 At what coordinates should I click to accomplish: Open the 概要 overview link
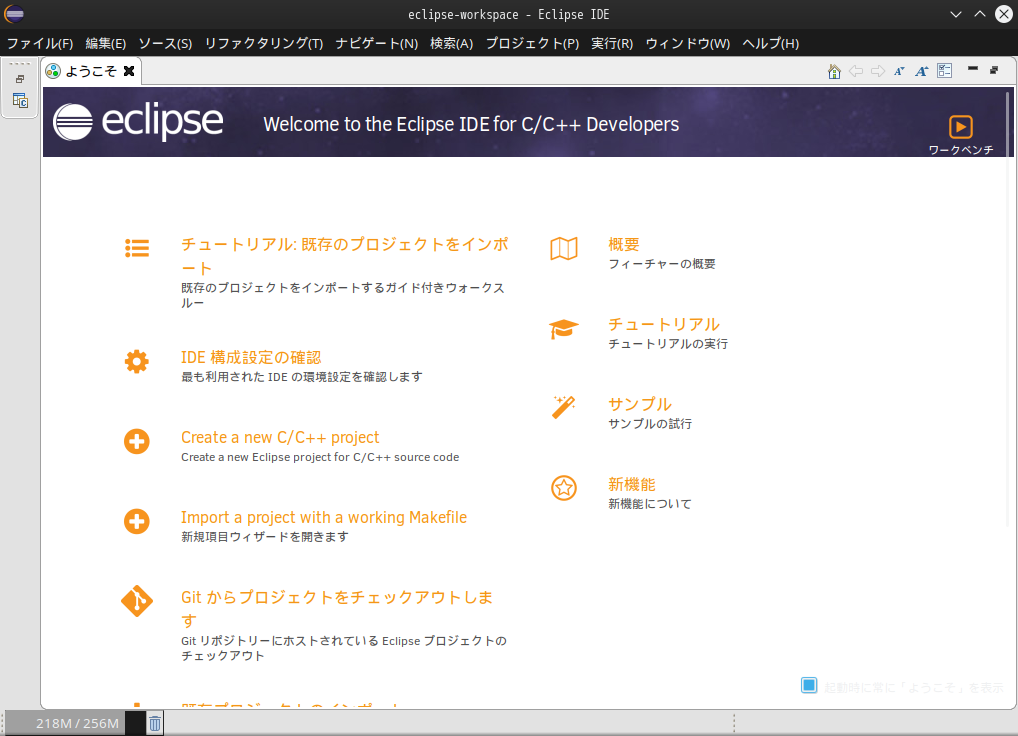click(x=624, y=244)
